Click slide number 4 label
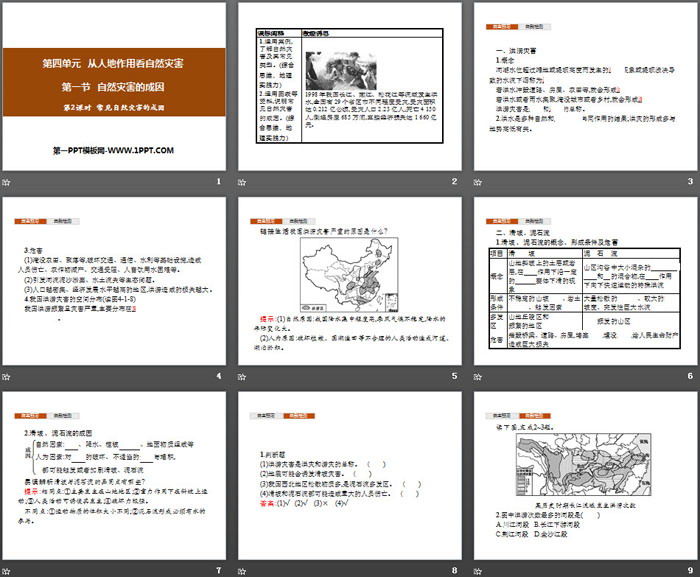 (219, 376)
